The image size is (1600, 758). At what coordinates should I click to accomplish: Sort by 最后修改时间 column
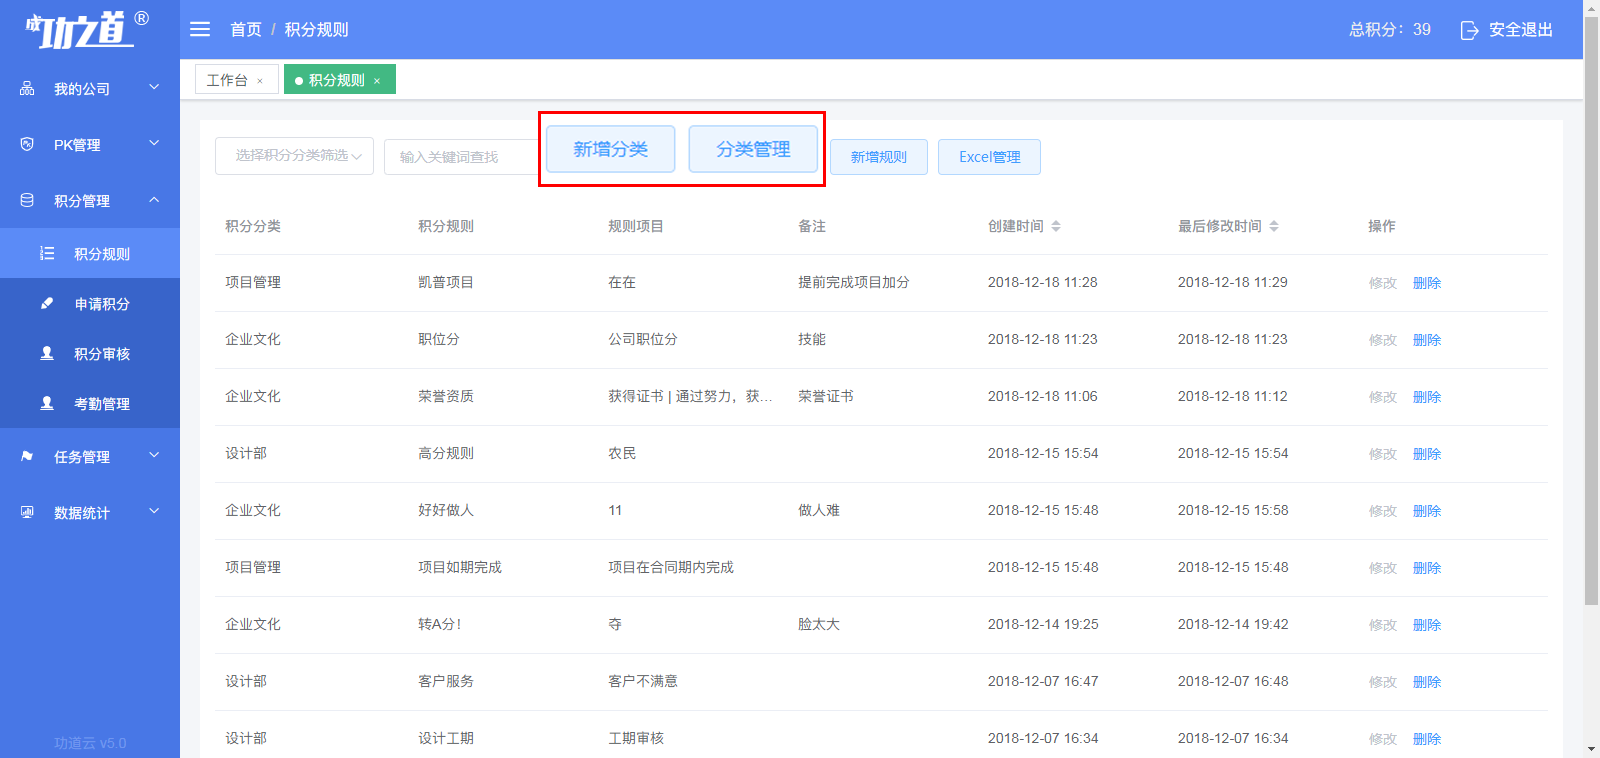pyautogui.click(x=1274, y=226)
